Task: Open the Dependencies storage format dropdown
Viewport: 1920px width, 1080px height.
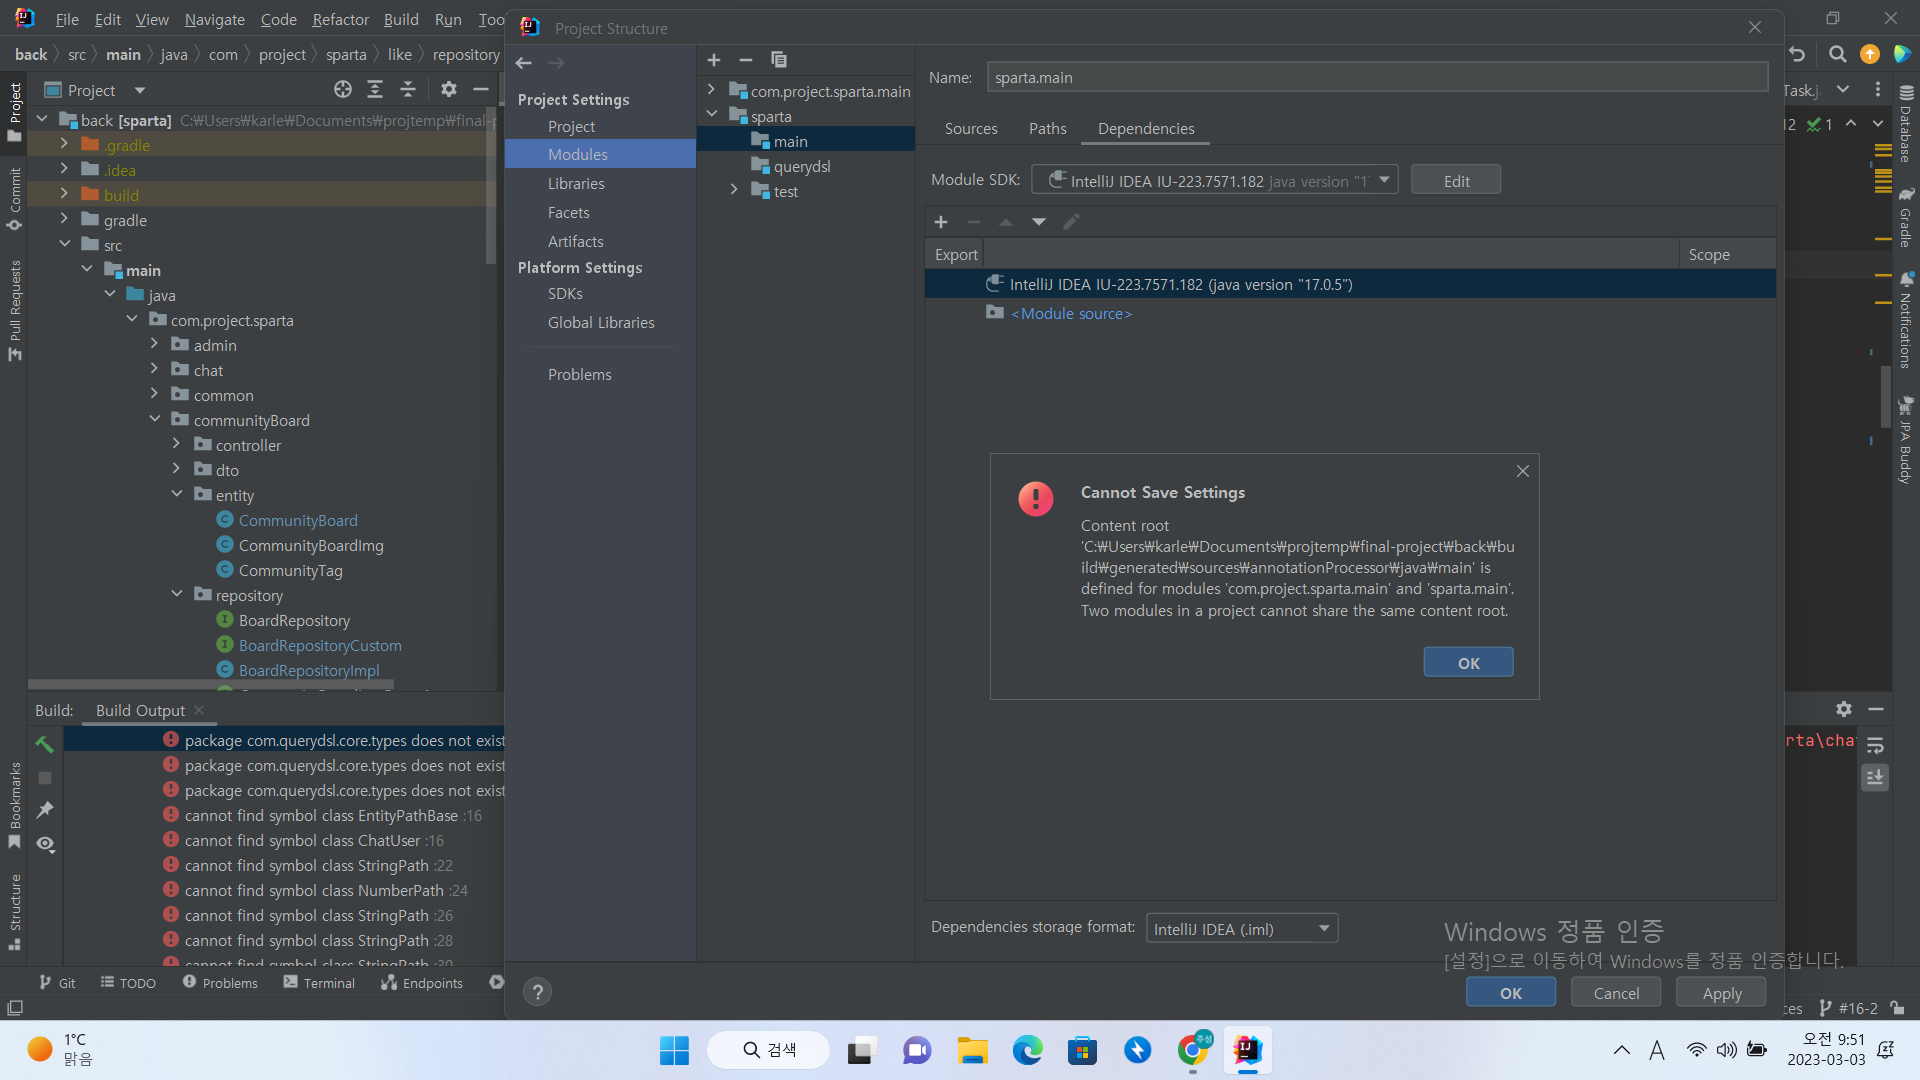Action: tap(1242, 929)
